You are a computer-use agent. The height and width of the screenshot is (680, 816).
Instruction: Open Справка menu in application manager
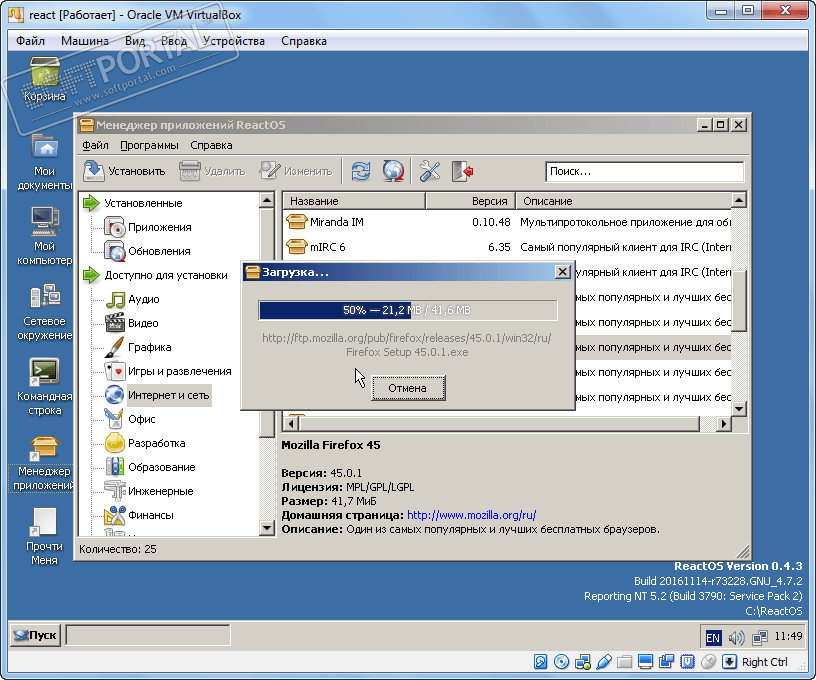point(211,145)
